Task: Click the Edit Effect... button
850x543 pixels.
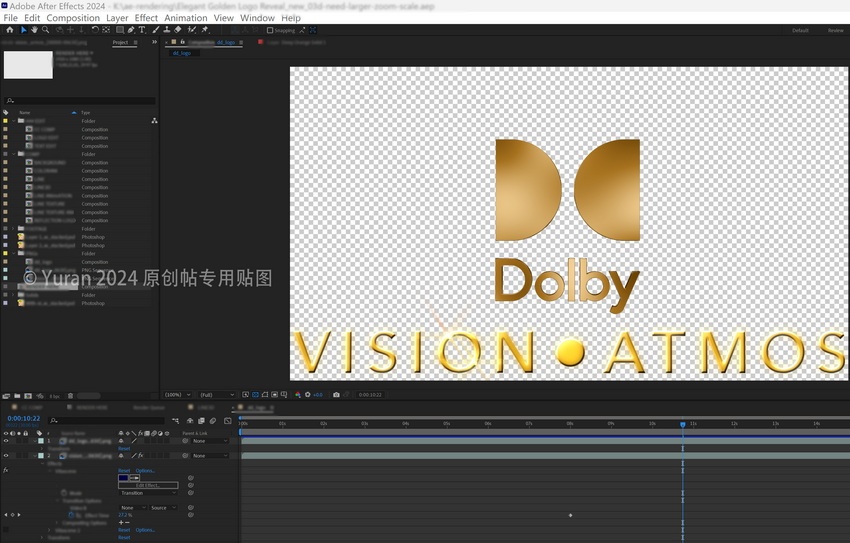Action: 148,486
